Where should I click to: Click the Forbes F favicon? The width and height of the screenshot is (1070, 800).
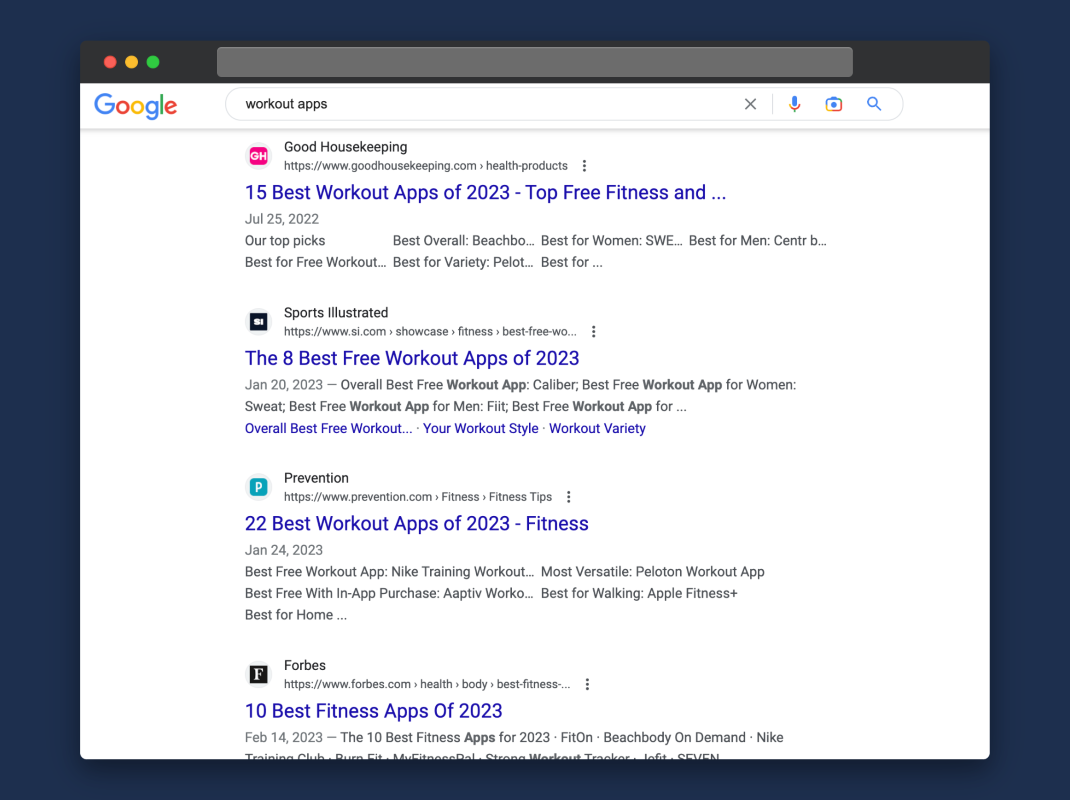click(x=258, y=674)
